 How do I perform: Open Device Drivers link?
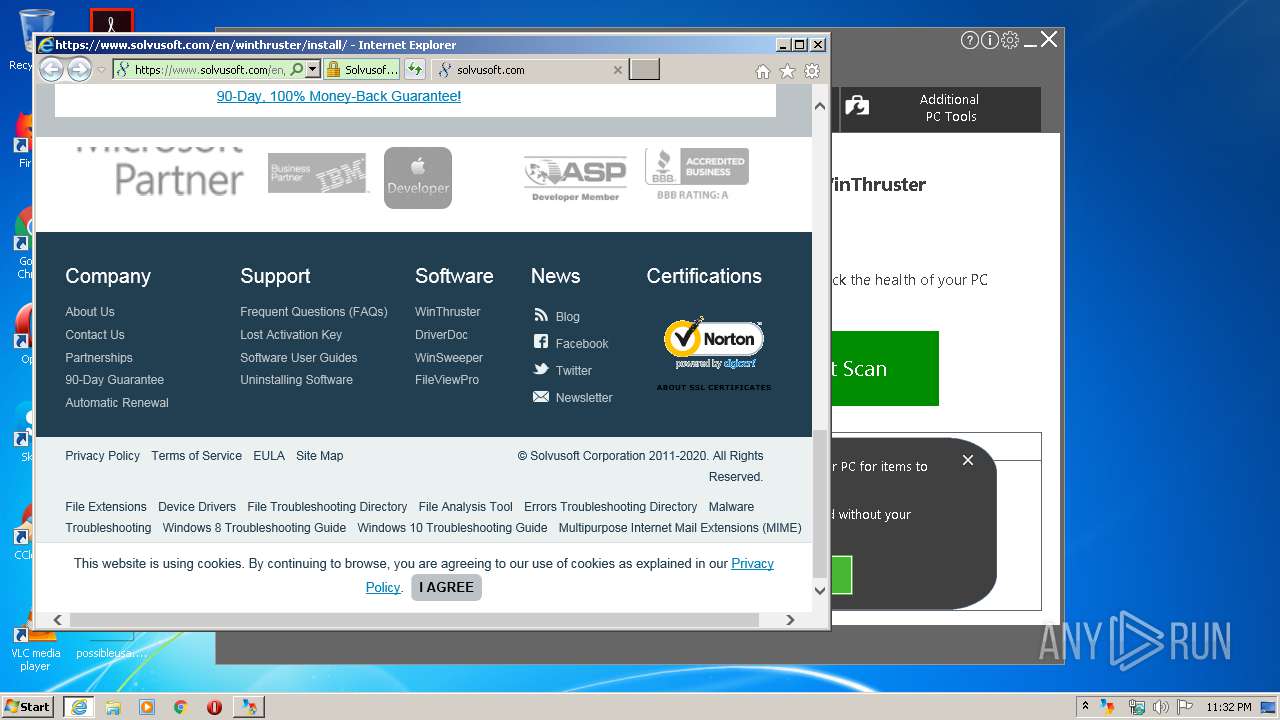click(x=197, y=507)
